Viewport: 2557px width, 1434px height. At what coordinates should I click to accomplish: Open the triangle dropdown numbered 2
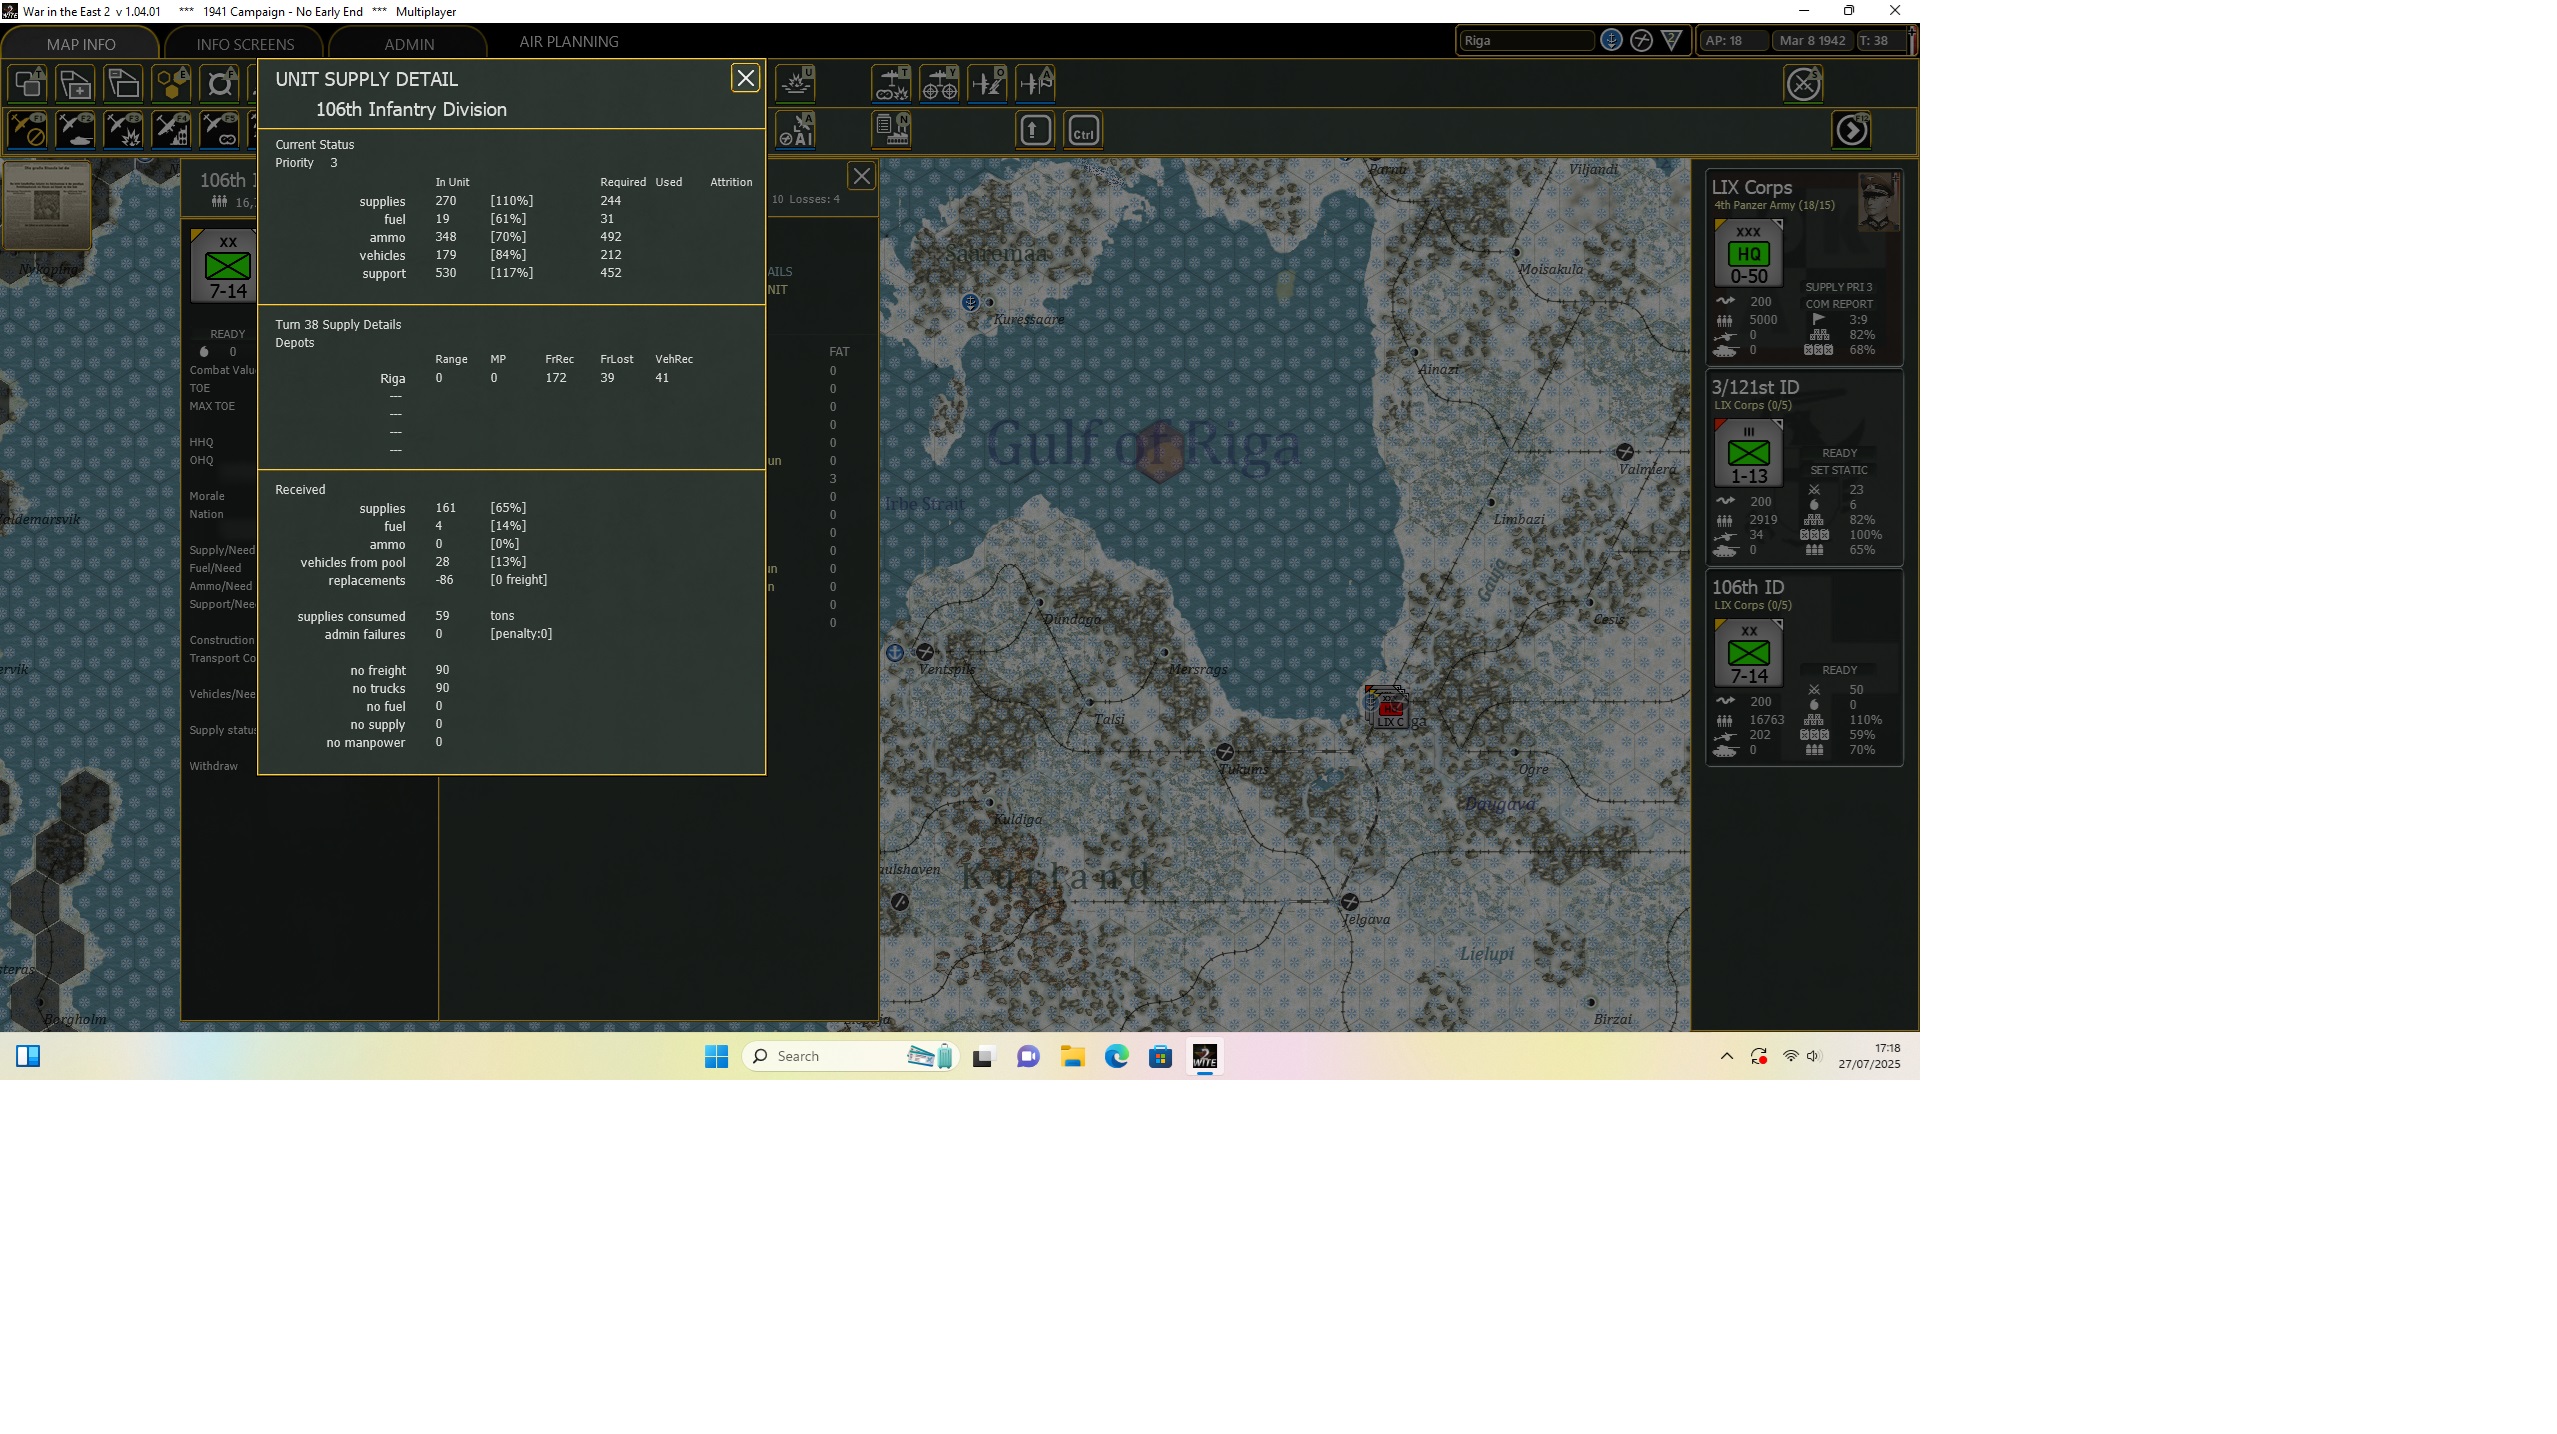pos(1672,40)
